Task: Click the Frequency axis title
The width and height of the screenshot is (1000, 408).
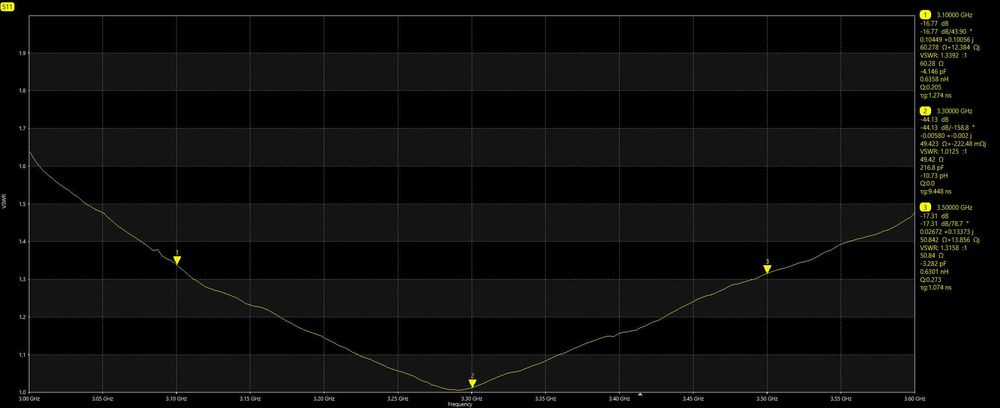Action: point(460,404)
